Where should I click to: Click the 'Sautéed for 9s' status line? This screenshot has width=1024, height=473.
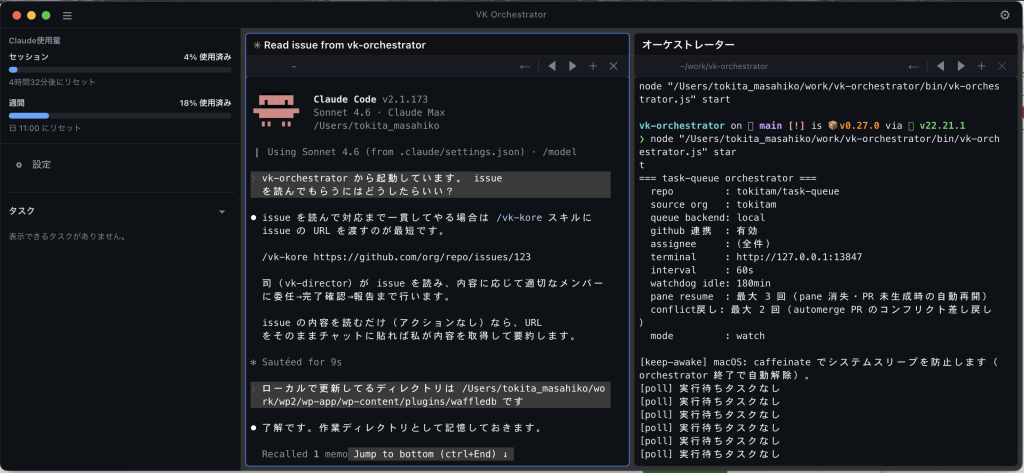[x=302, y=362]
